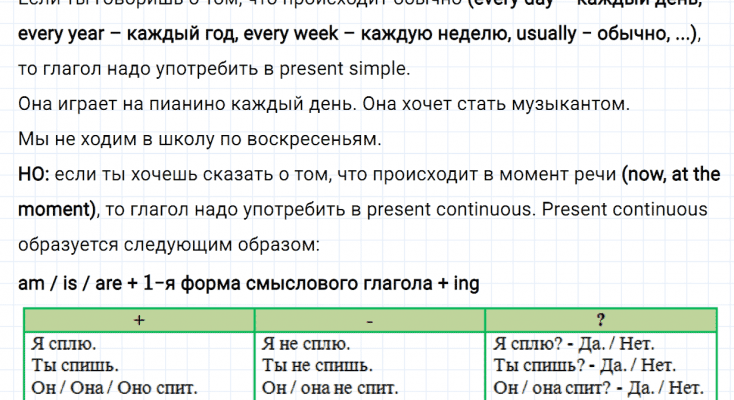Viewport: 734px width, 400px height.
Task: Click the table text "Я не сплю."
Action: click(x=305, y=343)
